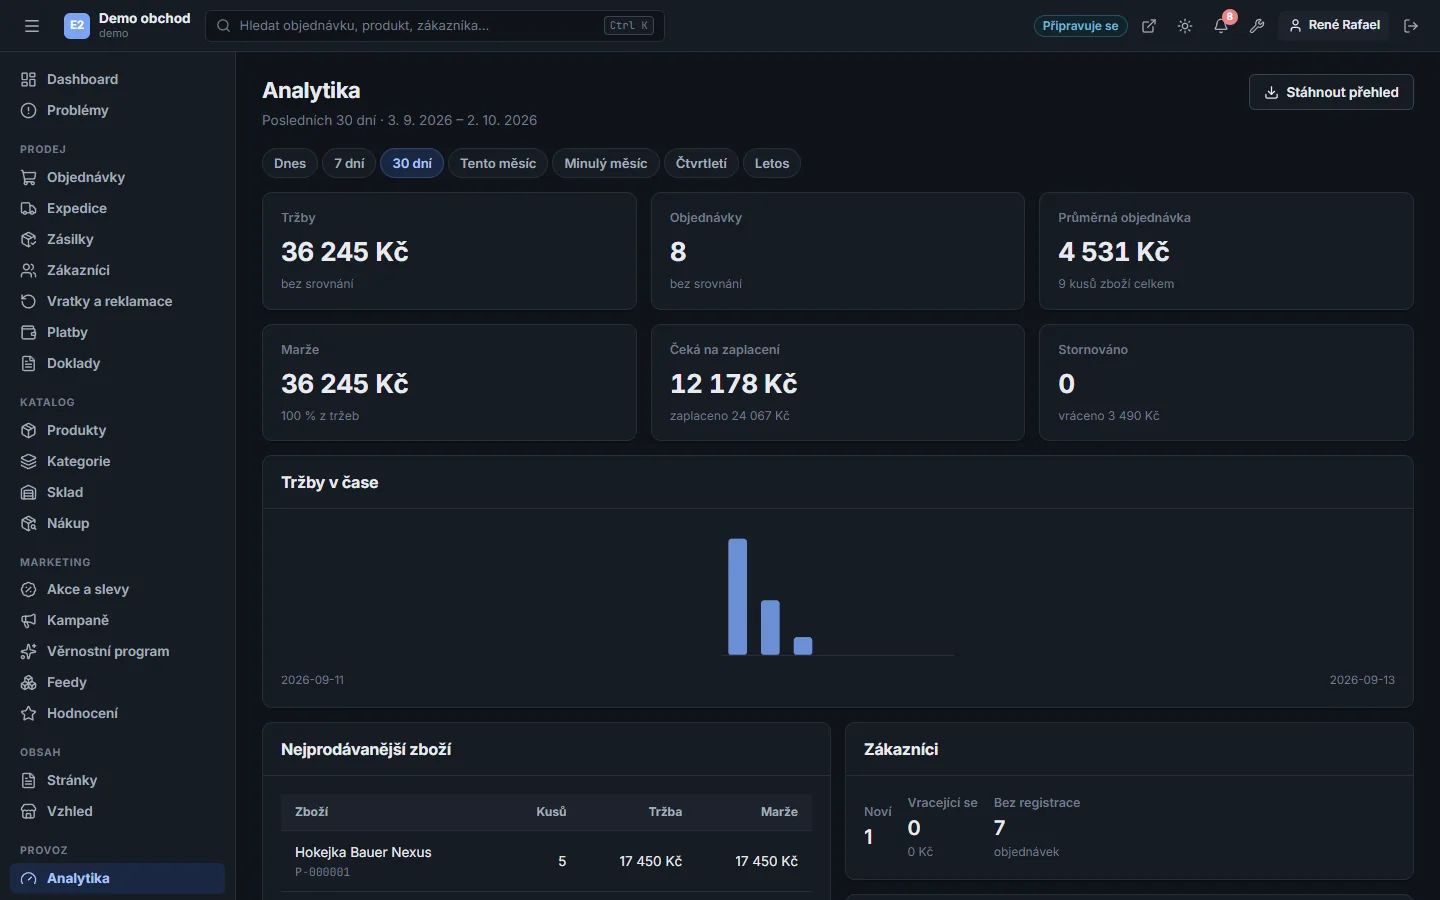Open Problémy in sidebar
Image resolution: width=1440 pixels, height=900 pixels.
coord(117,110)
